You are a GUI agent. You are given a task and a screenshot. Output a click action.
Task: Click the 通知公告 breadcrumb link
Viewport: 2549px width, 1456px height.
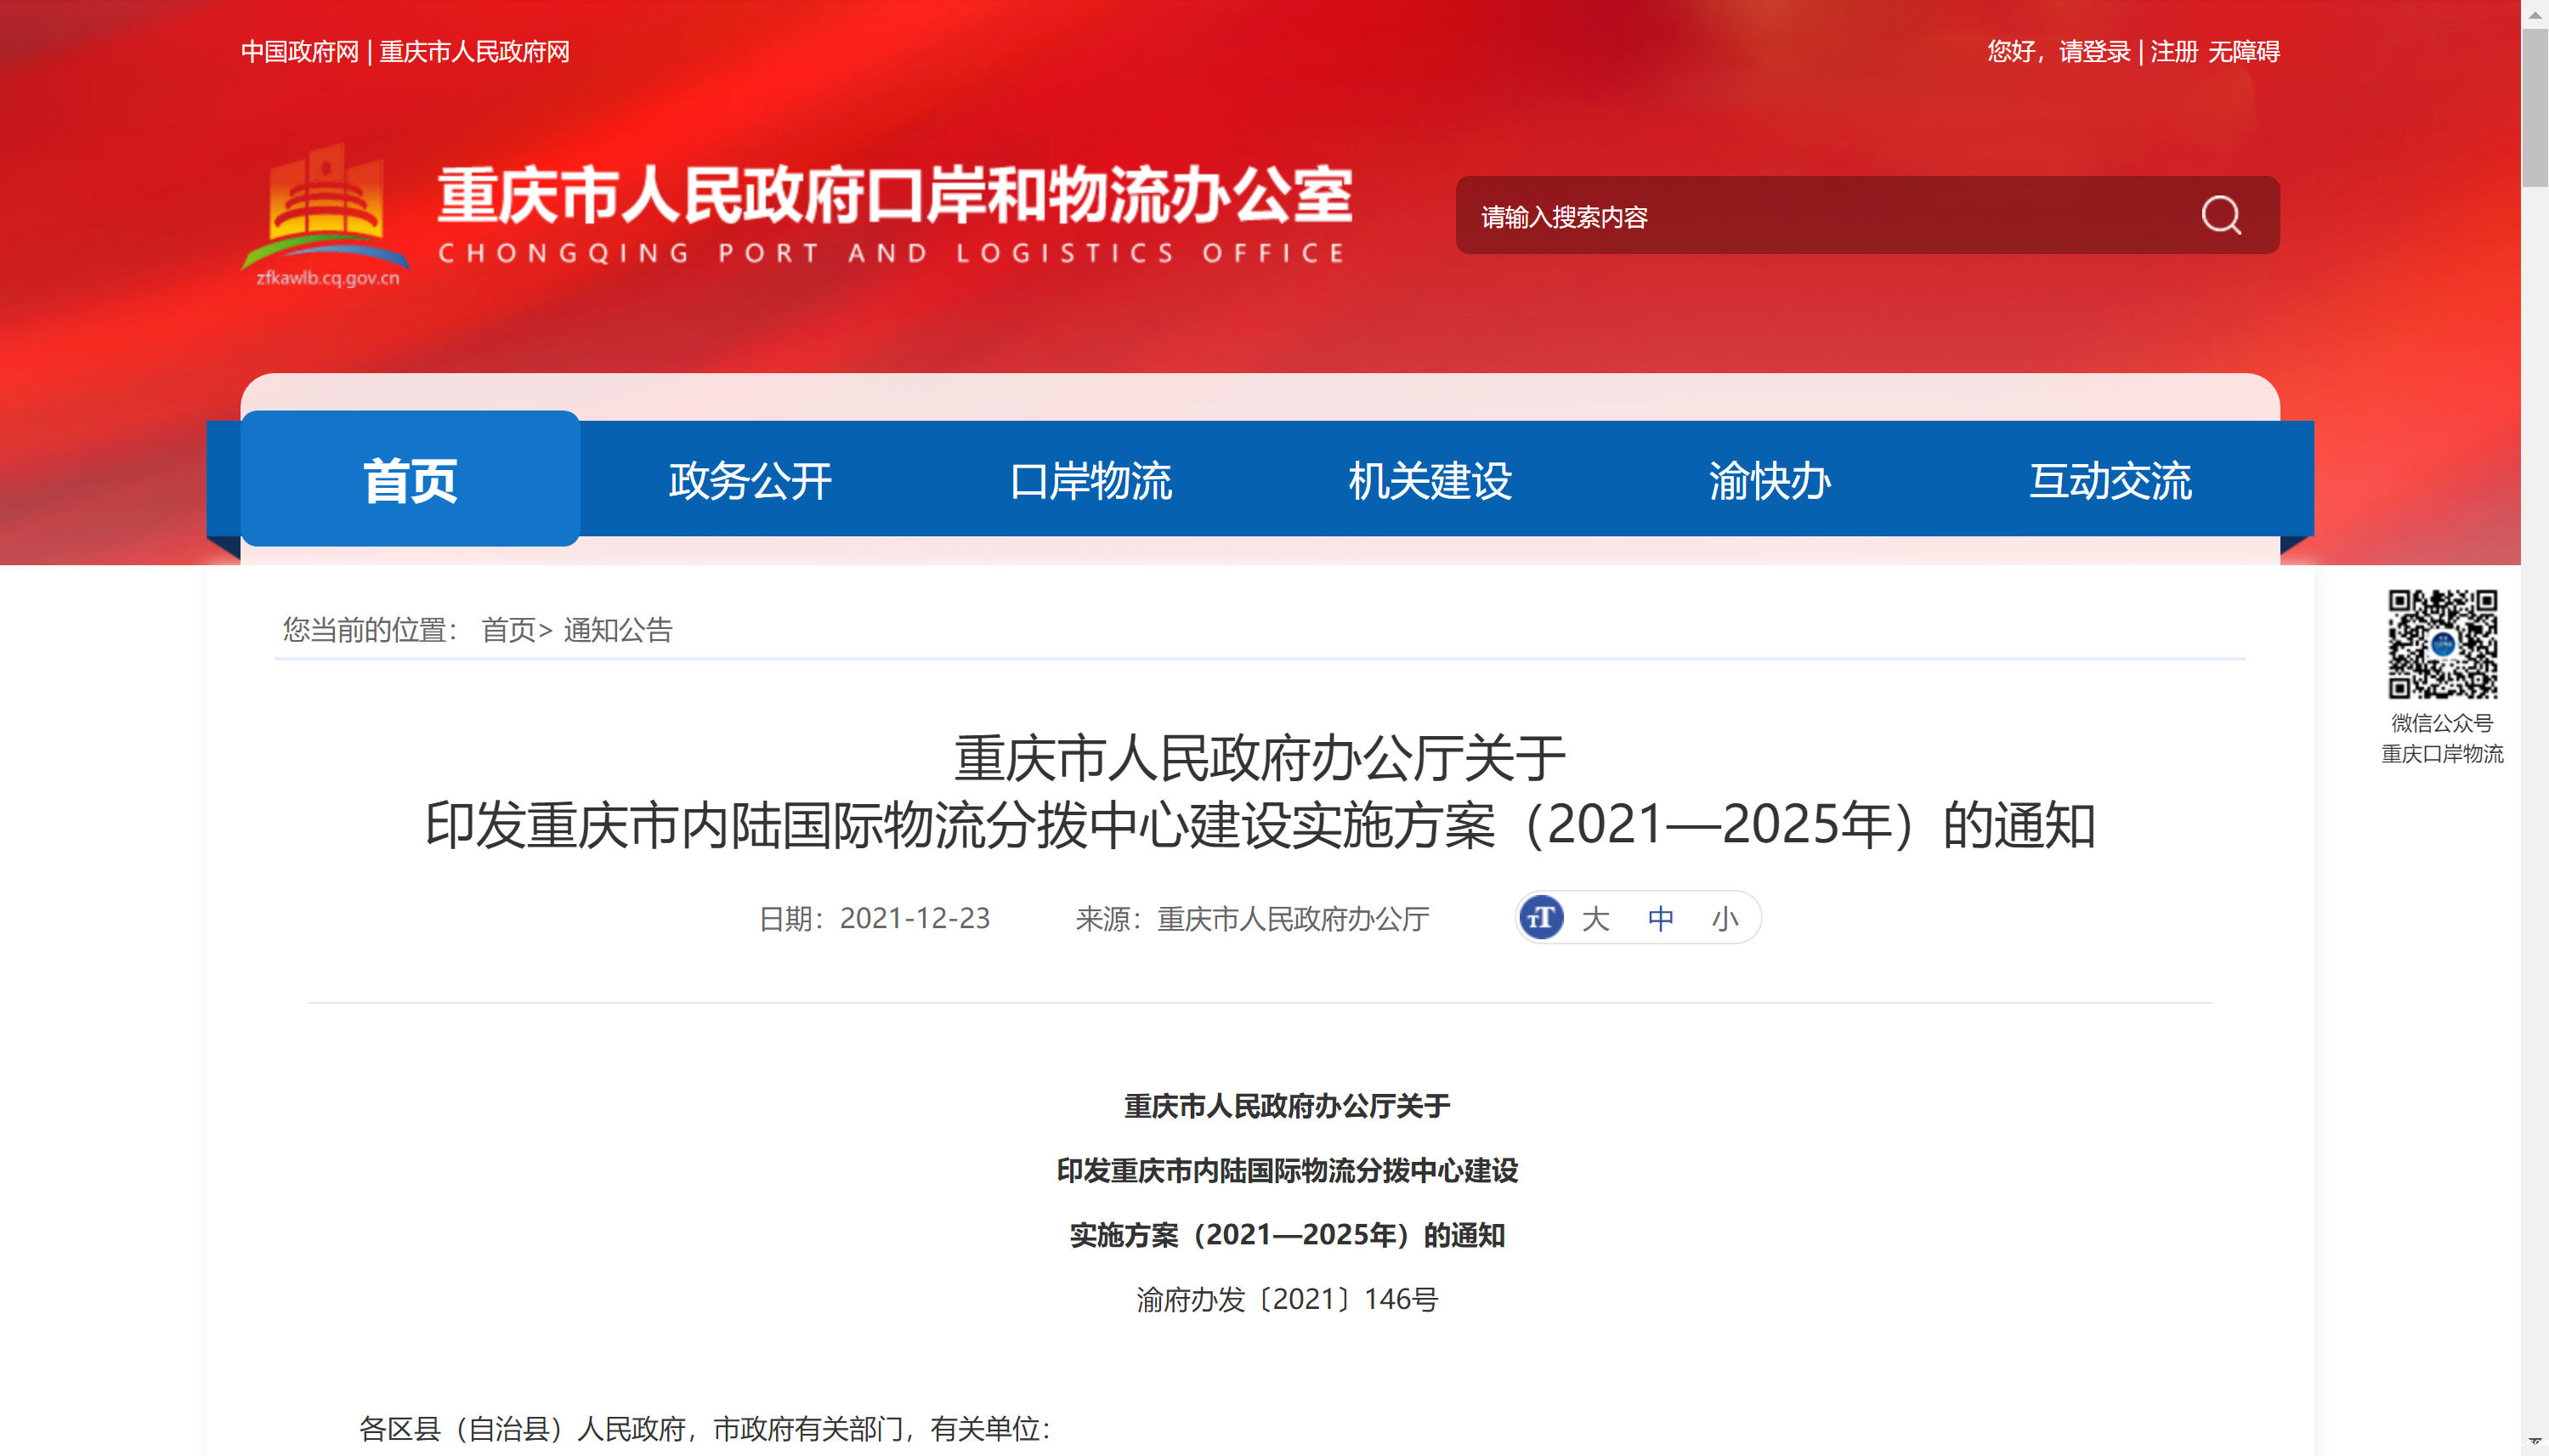(617, 630)
